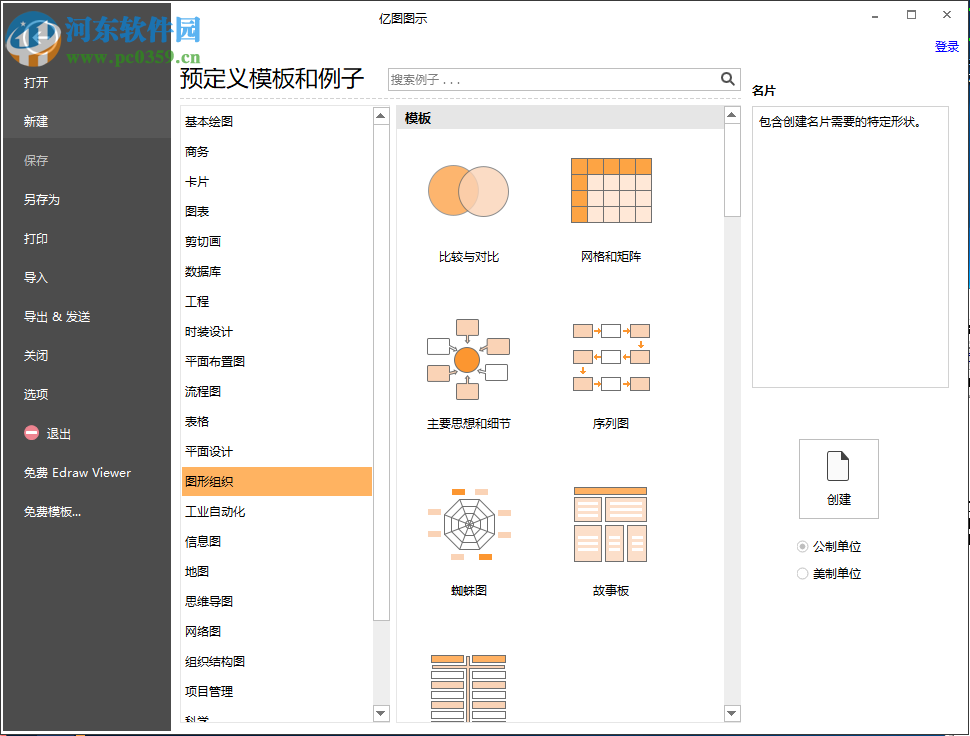Select the 比较与对比 template icon
Screen dimensions: 970x736
pos(467,191)
